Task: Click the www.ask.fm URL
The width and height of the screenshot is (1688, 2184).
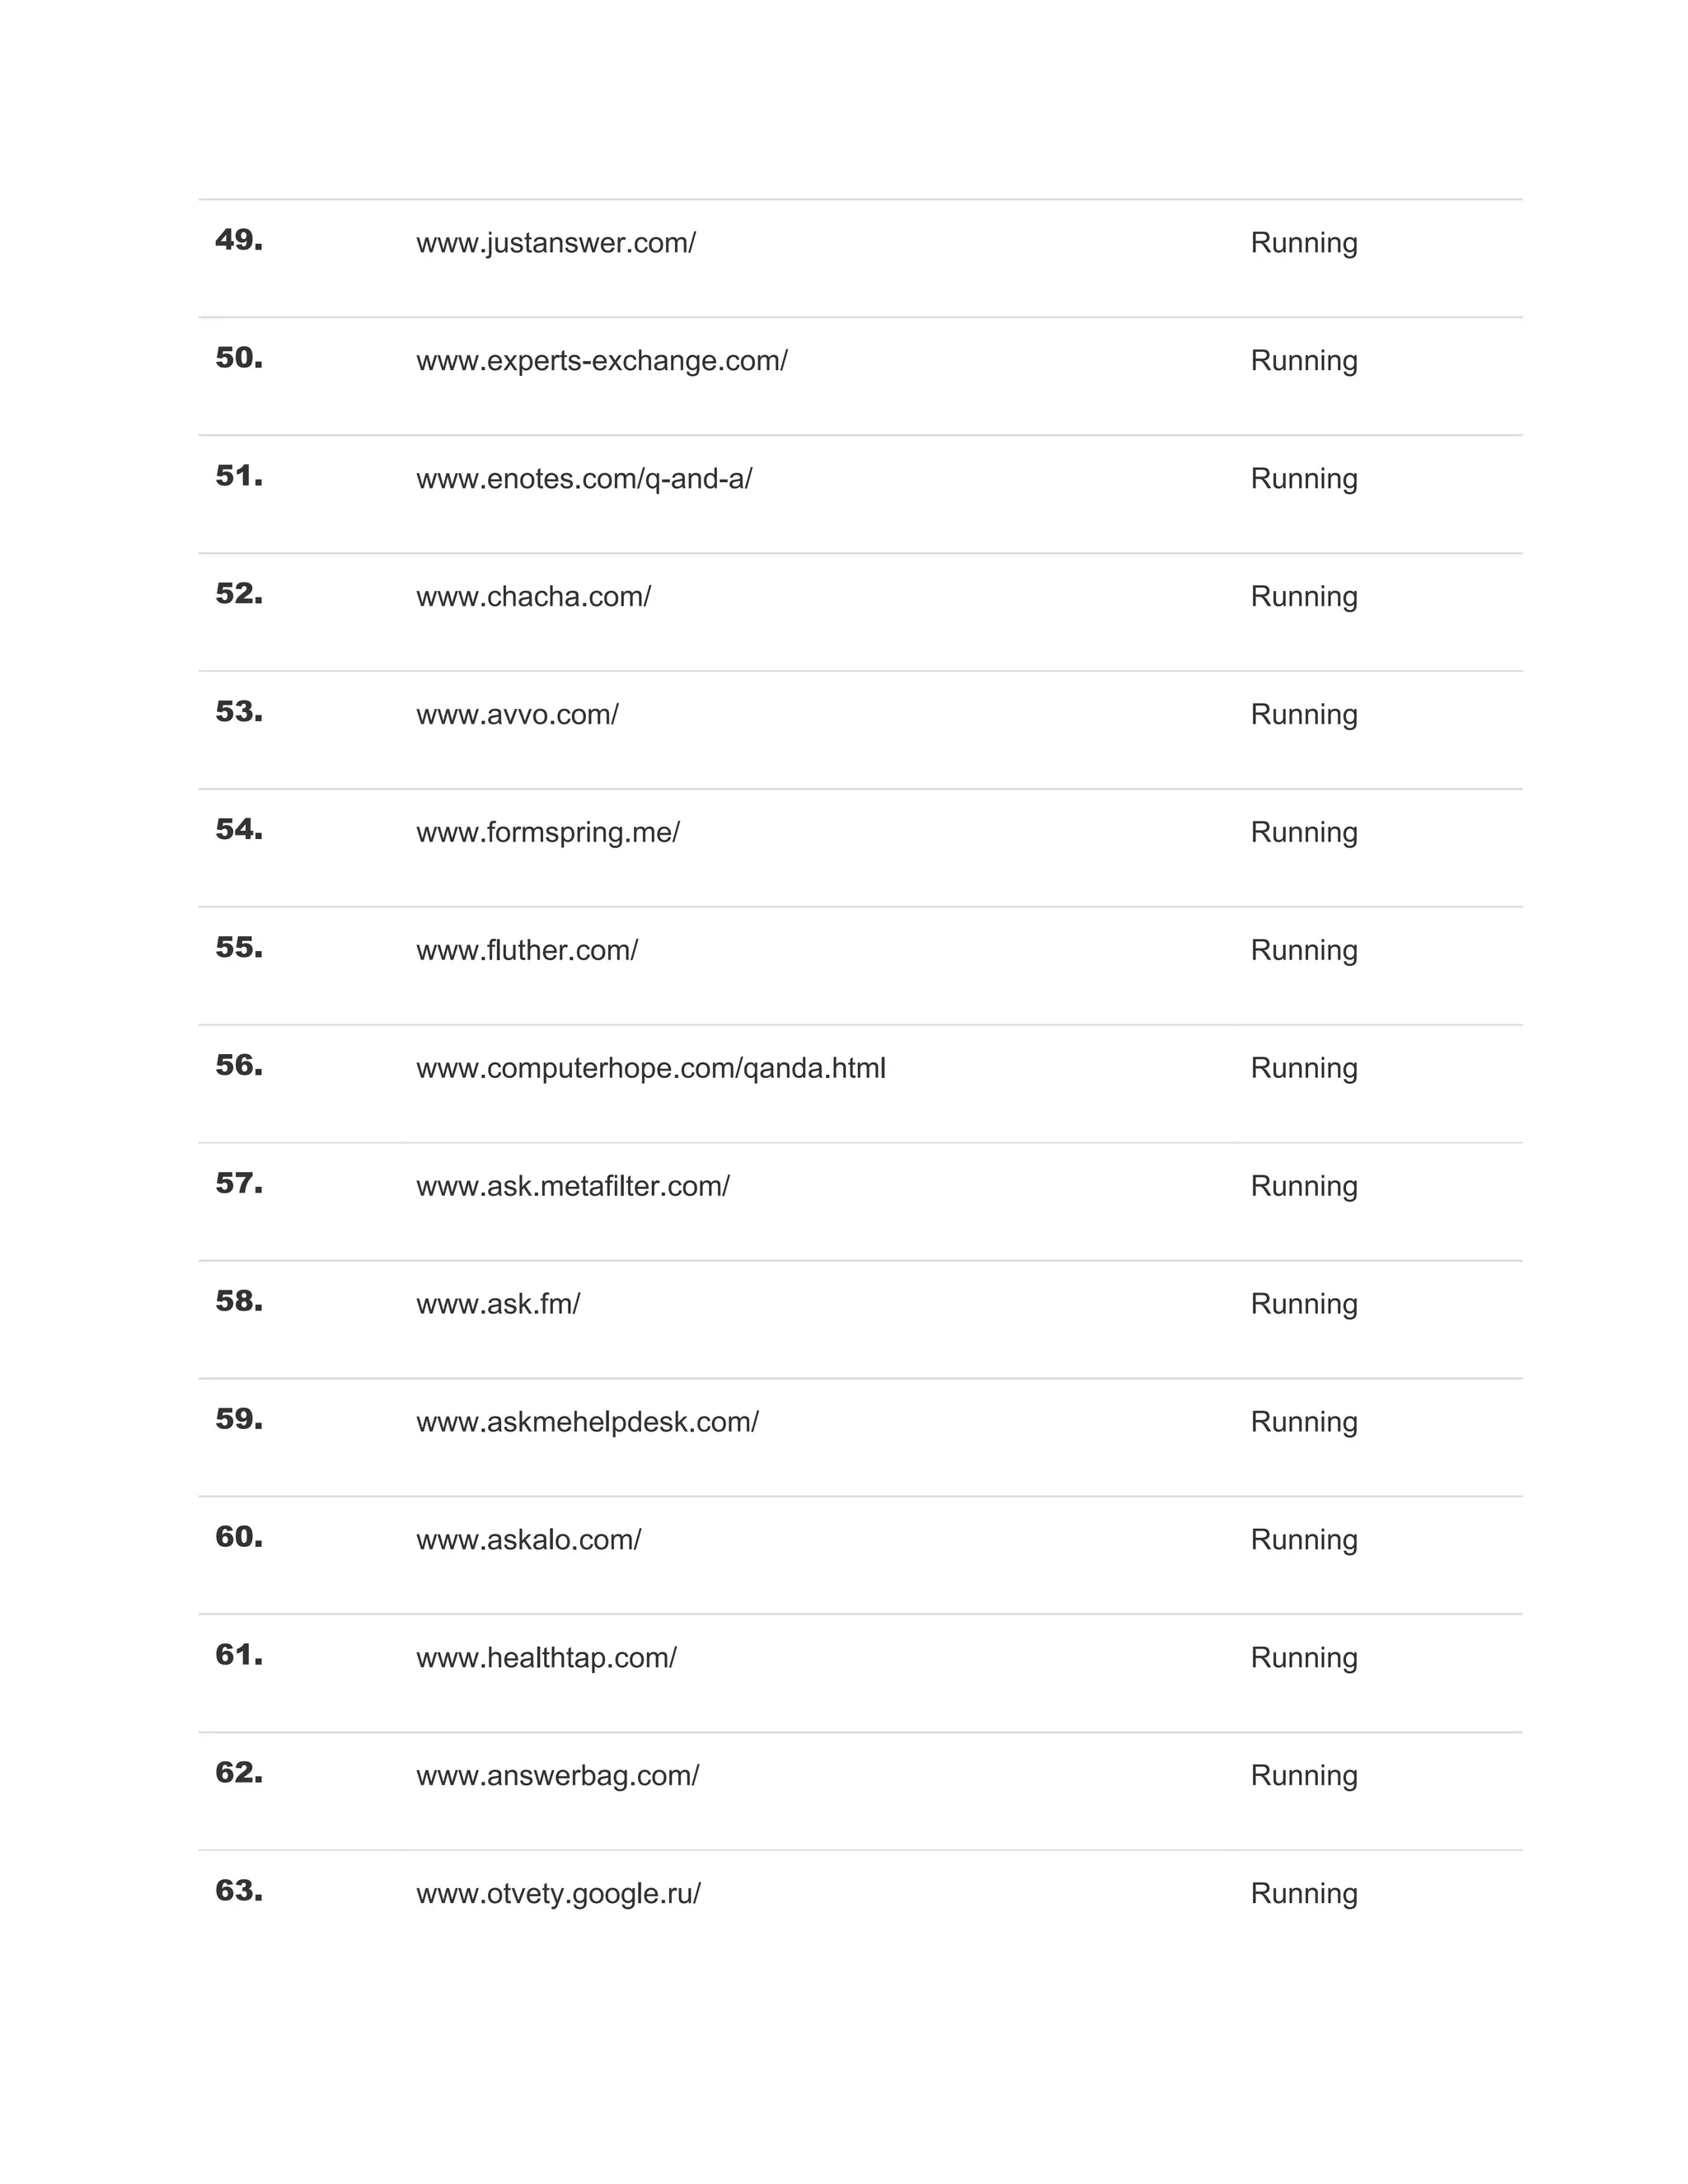Action: tap(497, 1305)
